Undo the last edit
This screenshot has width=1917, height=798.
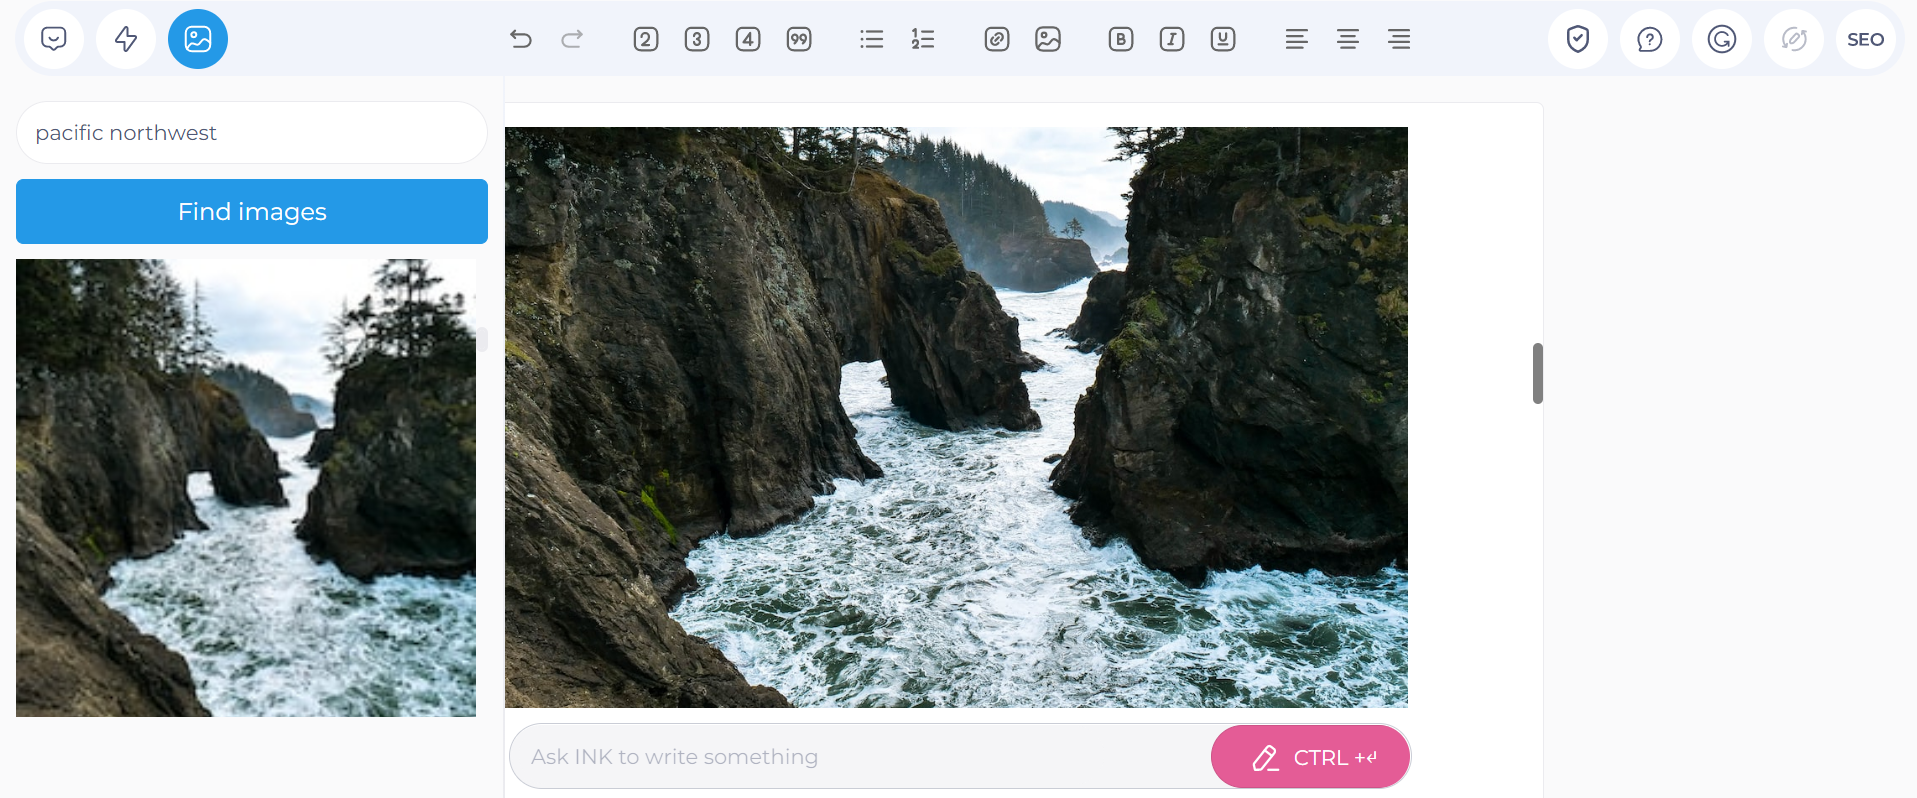coord(521,39)
